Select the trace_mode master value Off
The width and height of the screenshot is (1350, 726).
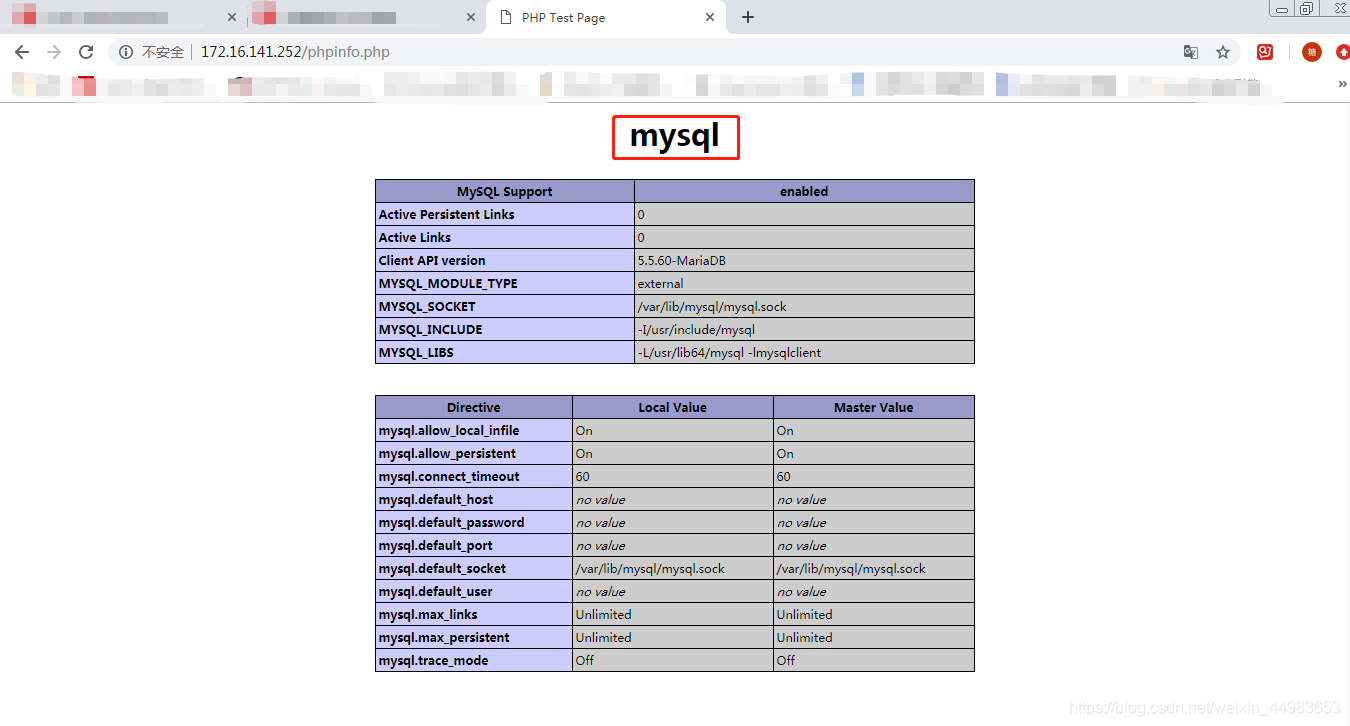click(786, 660)
